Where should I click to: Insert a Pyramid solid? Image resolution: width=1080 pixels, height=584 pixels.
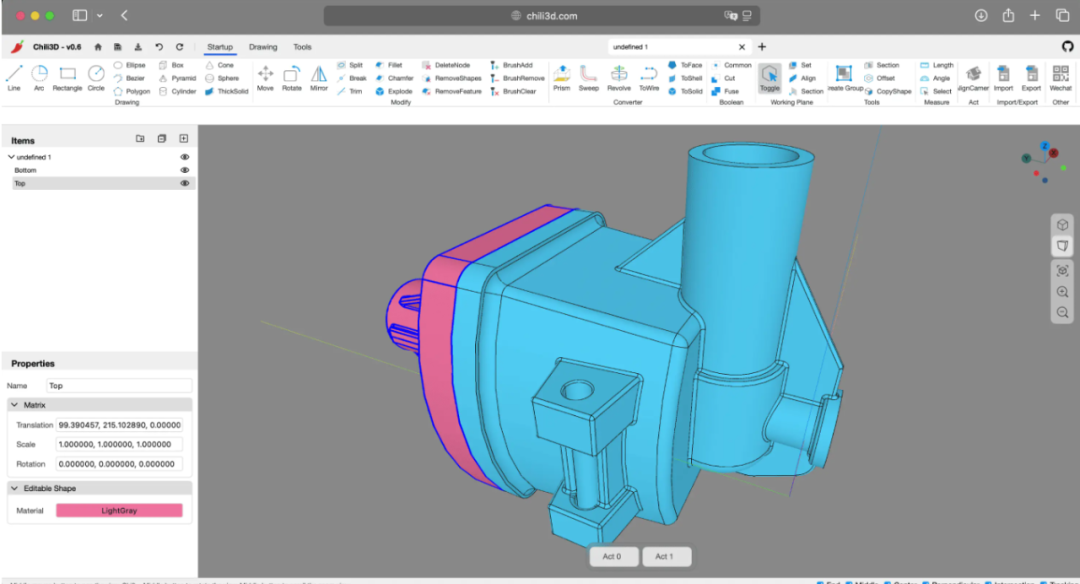point(177,78)
